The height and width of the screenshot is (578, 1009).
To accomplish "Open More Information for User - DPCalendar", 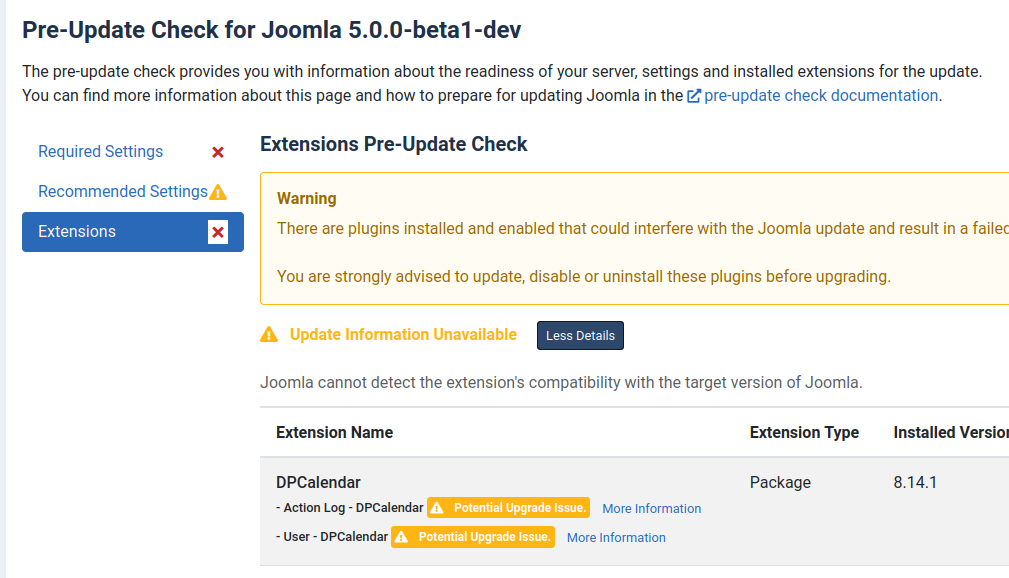I will pos(616,537).
